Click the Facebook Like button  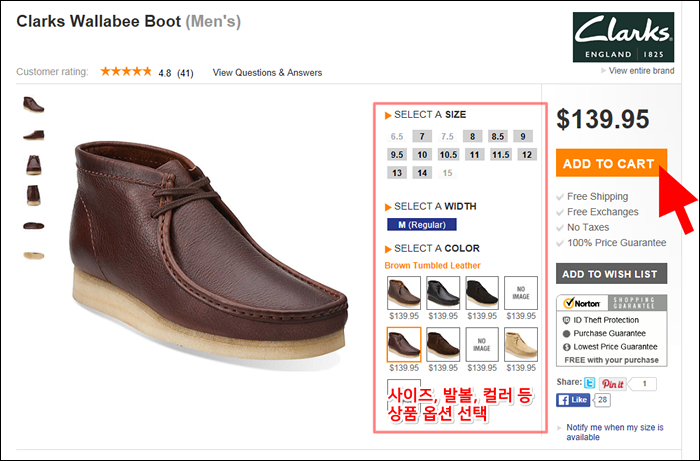[573, 400]
